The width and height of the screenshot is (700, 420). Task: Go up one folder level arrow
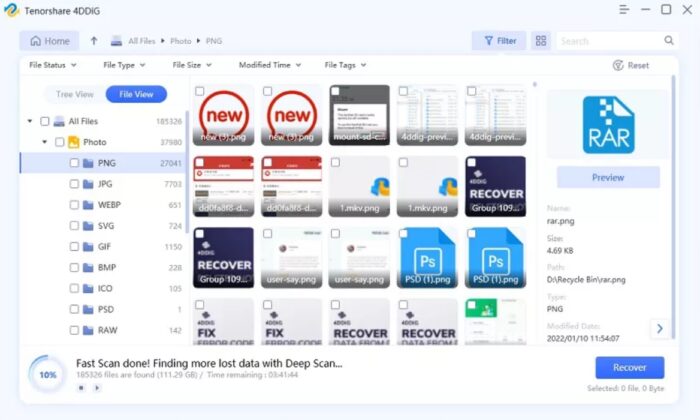[94, 41]
